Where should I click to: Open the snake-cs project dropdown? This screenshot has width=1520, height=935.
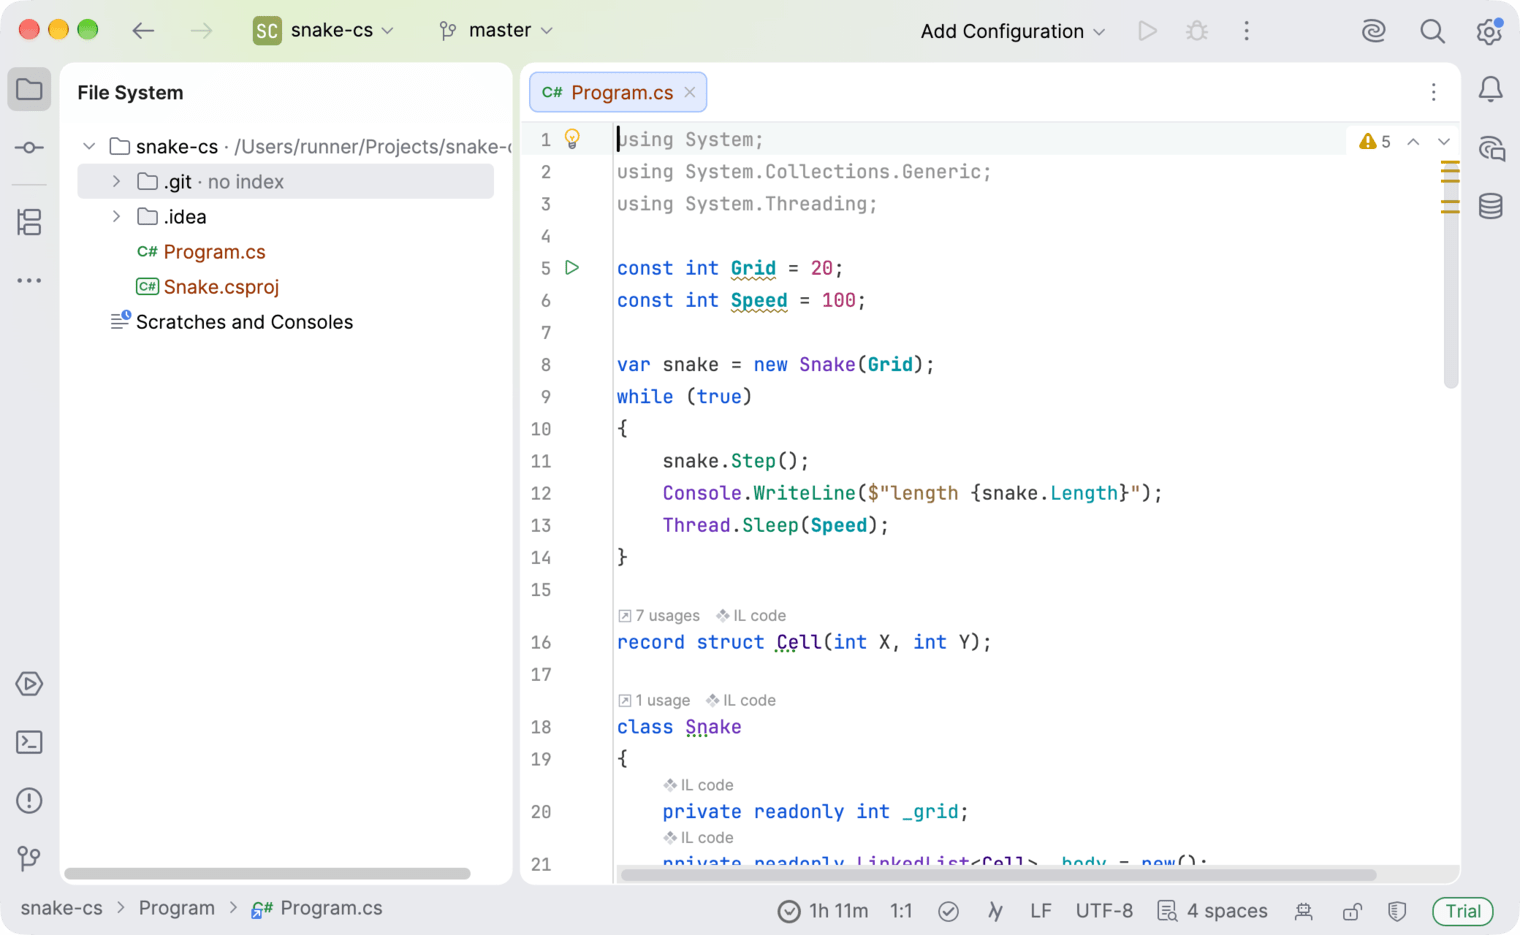pos(324,31)
